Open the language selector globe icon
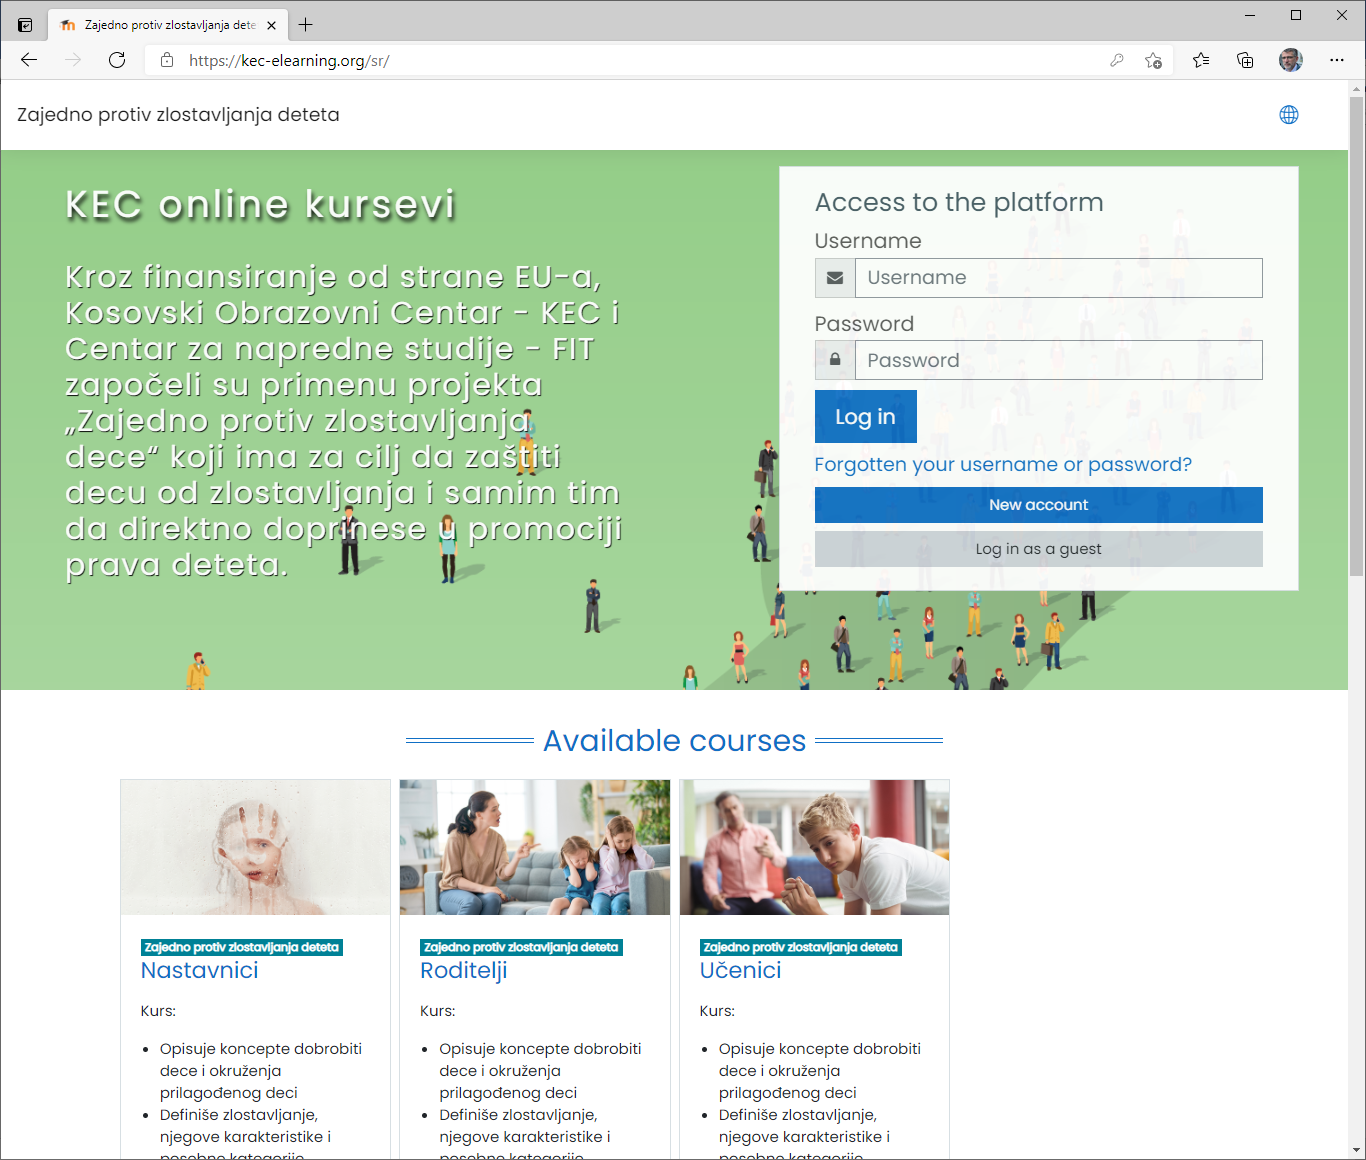The image size is (1366, 1160). 1289,115
